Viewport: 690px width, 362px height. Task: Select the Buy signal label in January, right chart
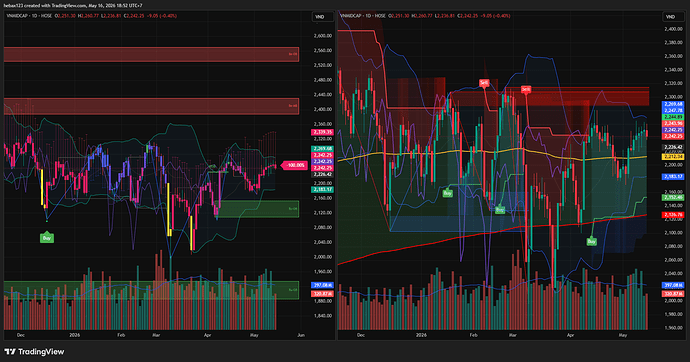pos(448,193)
